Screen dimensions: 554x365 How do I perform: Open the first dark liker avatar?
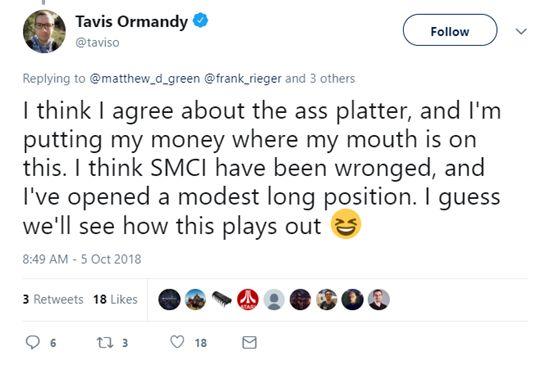click(169, 300)
